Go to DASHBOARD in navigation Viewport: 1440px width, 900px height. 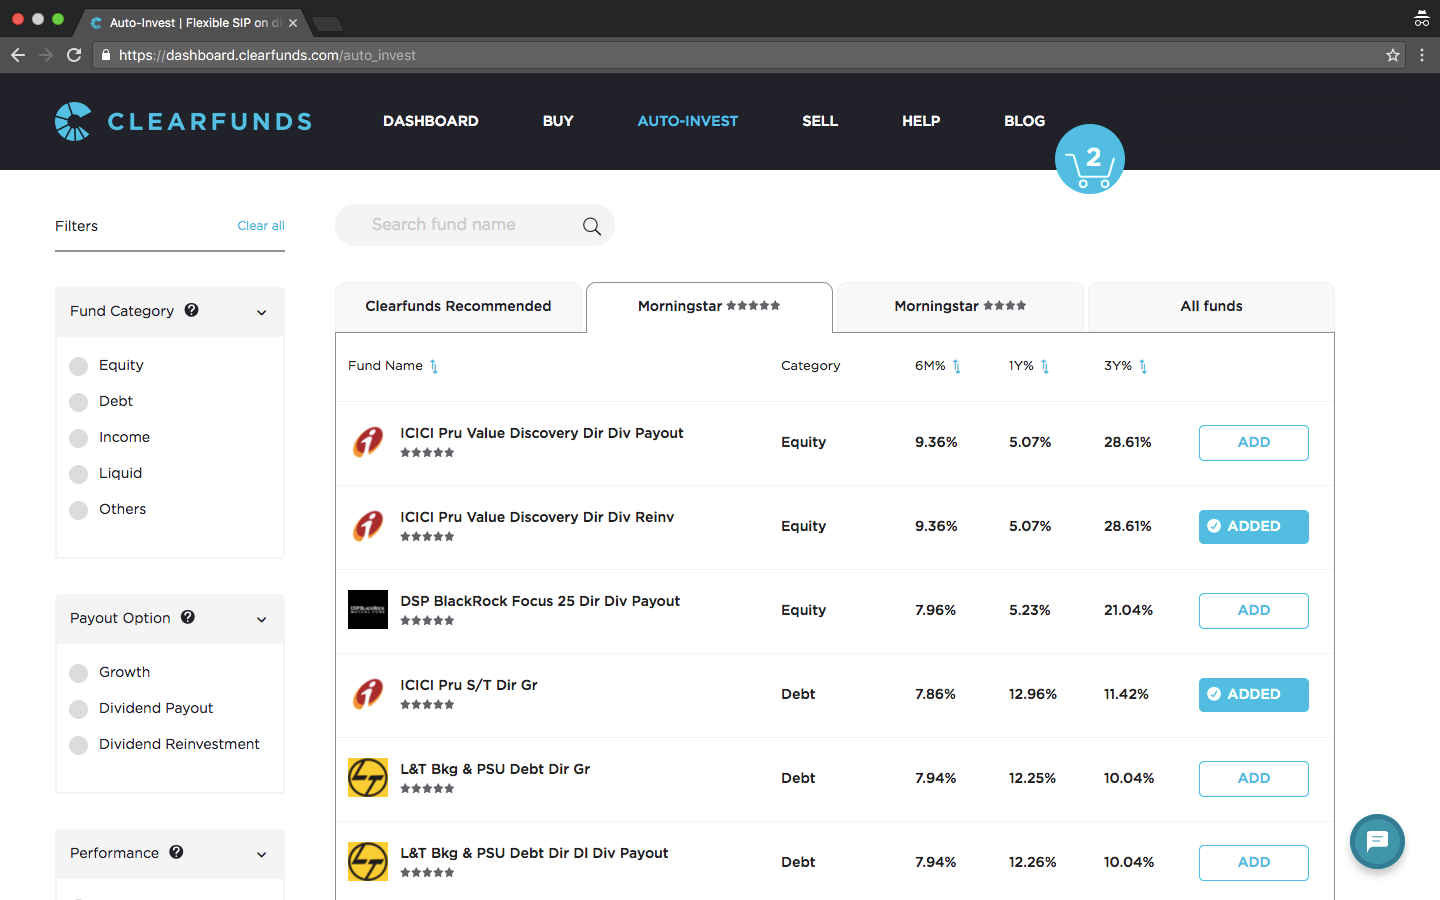click(x=431, y=121)
